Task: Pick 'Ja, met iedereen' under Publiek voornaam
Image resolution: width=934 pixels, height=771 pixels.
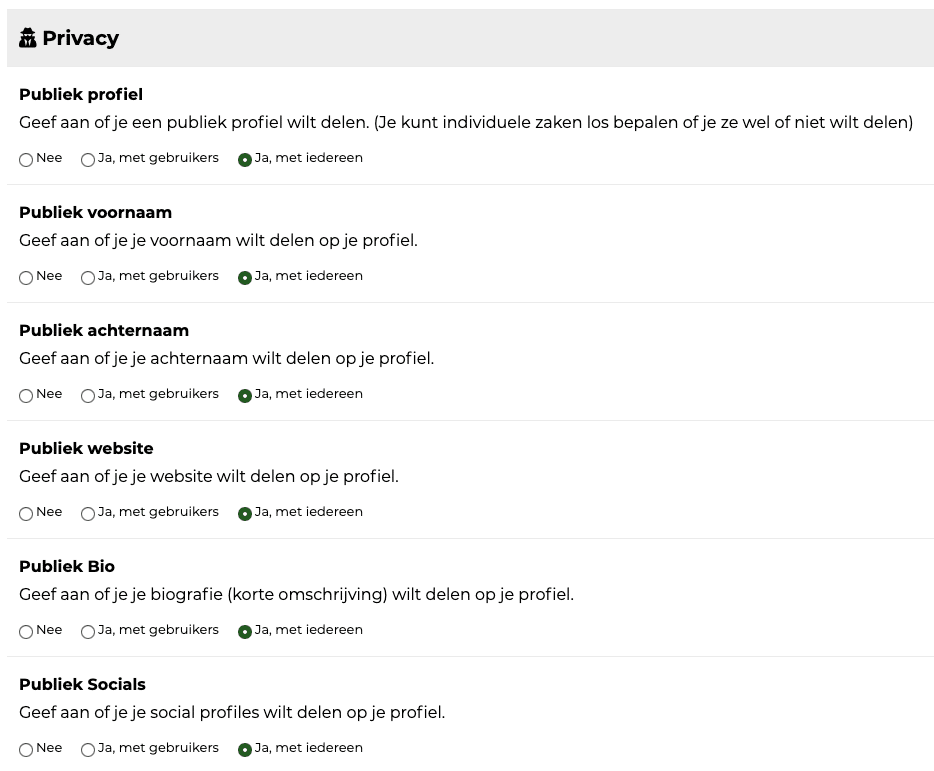Action: coord(245,278)
